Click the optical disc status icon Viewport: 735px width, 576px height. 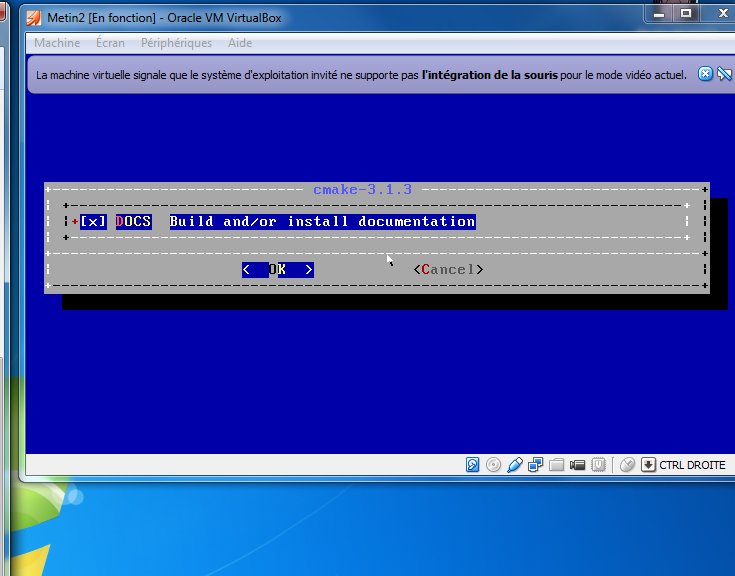click(x=493, y=465)
